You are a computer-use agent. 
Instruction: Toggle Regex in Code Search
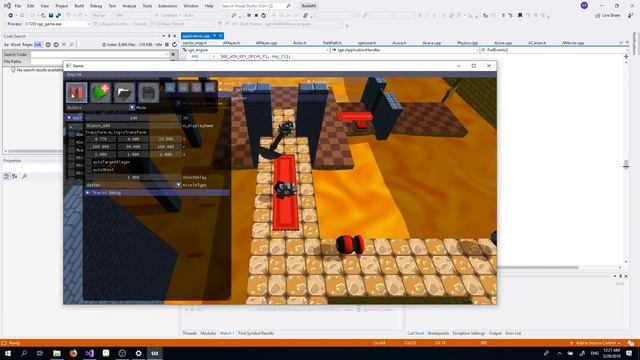coord(27,44)
